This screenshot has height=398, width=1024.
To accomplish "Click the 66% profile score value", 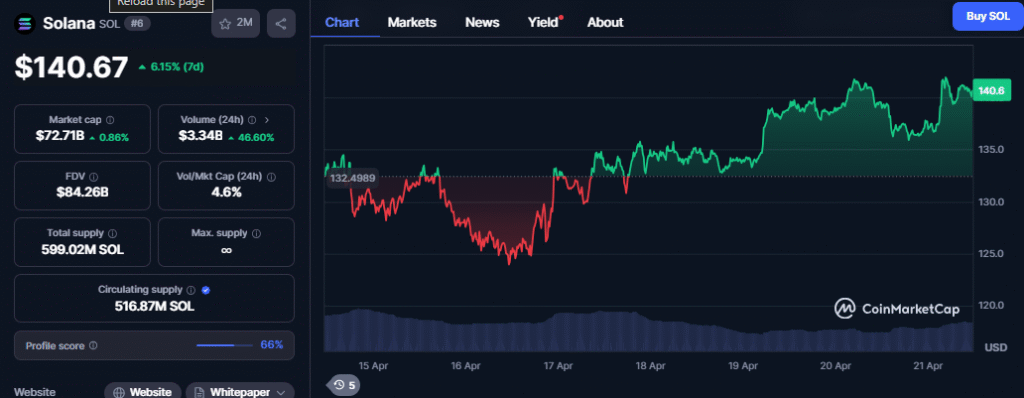I will [x=272, y=345].
